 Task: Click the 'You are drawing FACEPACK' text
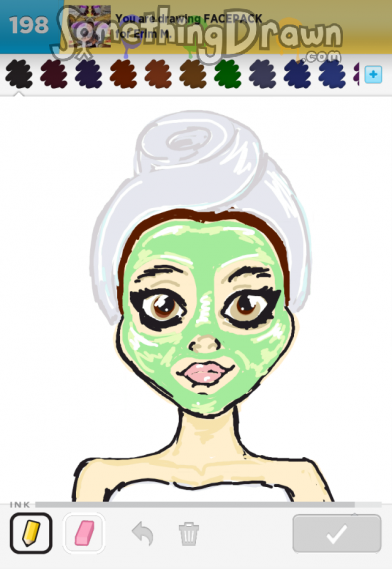click(x=189, y=19)
